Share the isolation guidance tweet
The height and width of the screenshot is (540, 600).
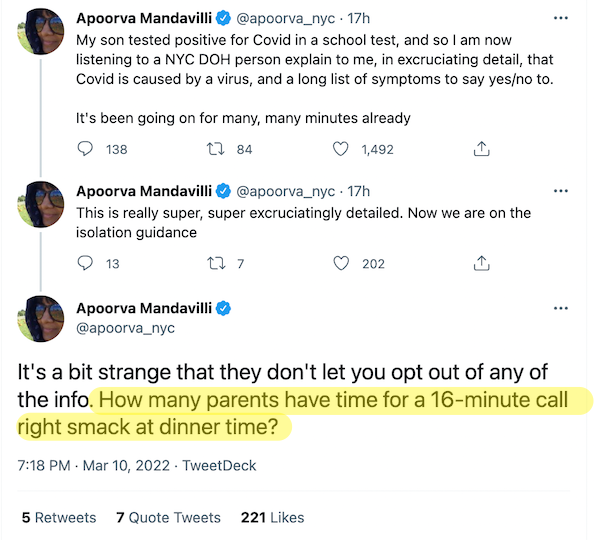tap(481, 263)
